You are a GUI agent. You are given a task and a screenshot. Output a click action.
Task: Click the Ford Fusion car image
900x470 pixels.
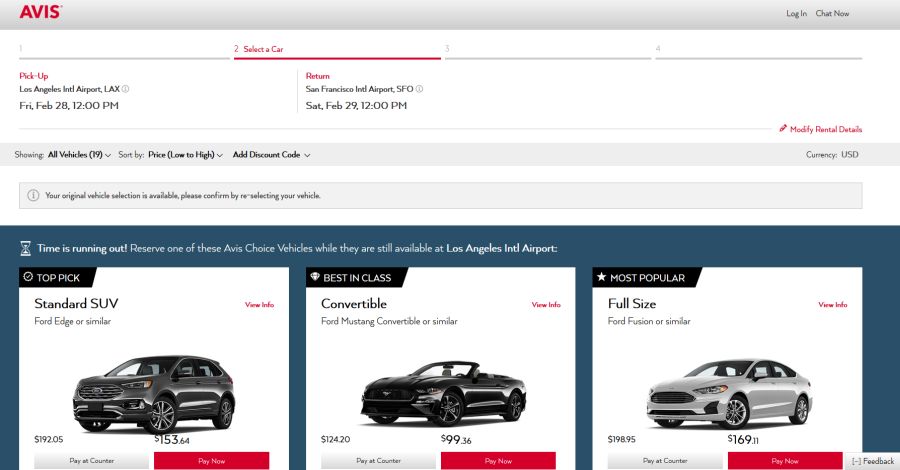(x=730, y=393)
